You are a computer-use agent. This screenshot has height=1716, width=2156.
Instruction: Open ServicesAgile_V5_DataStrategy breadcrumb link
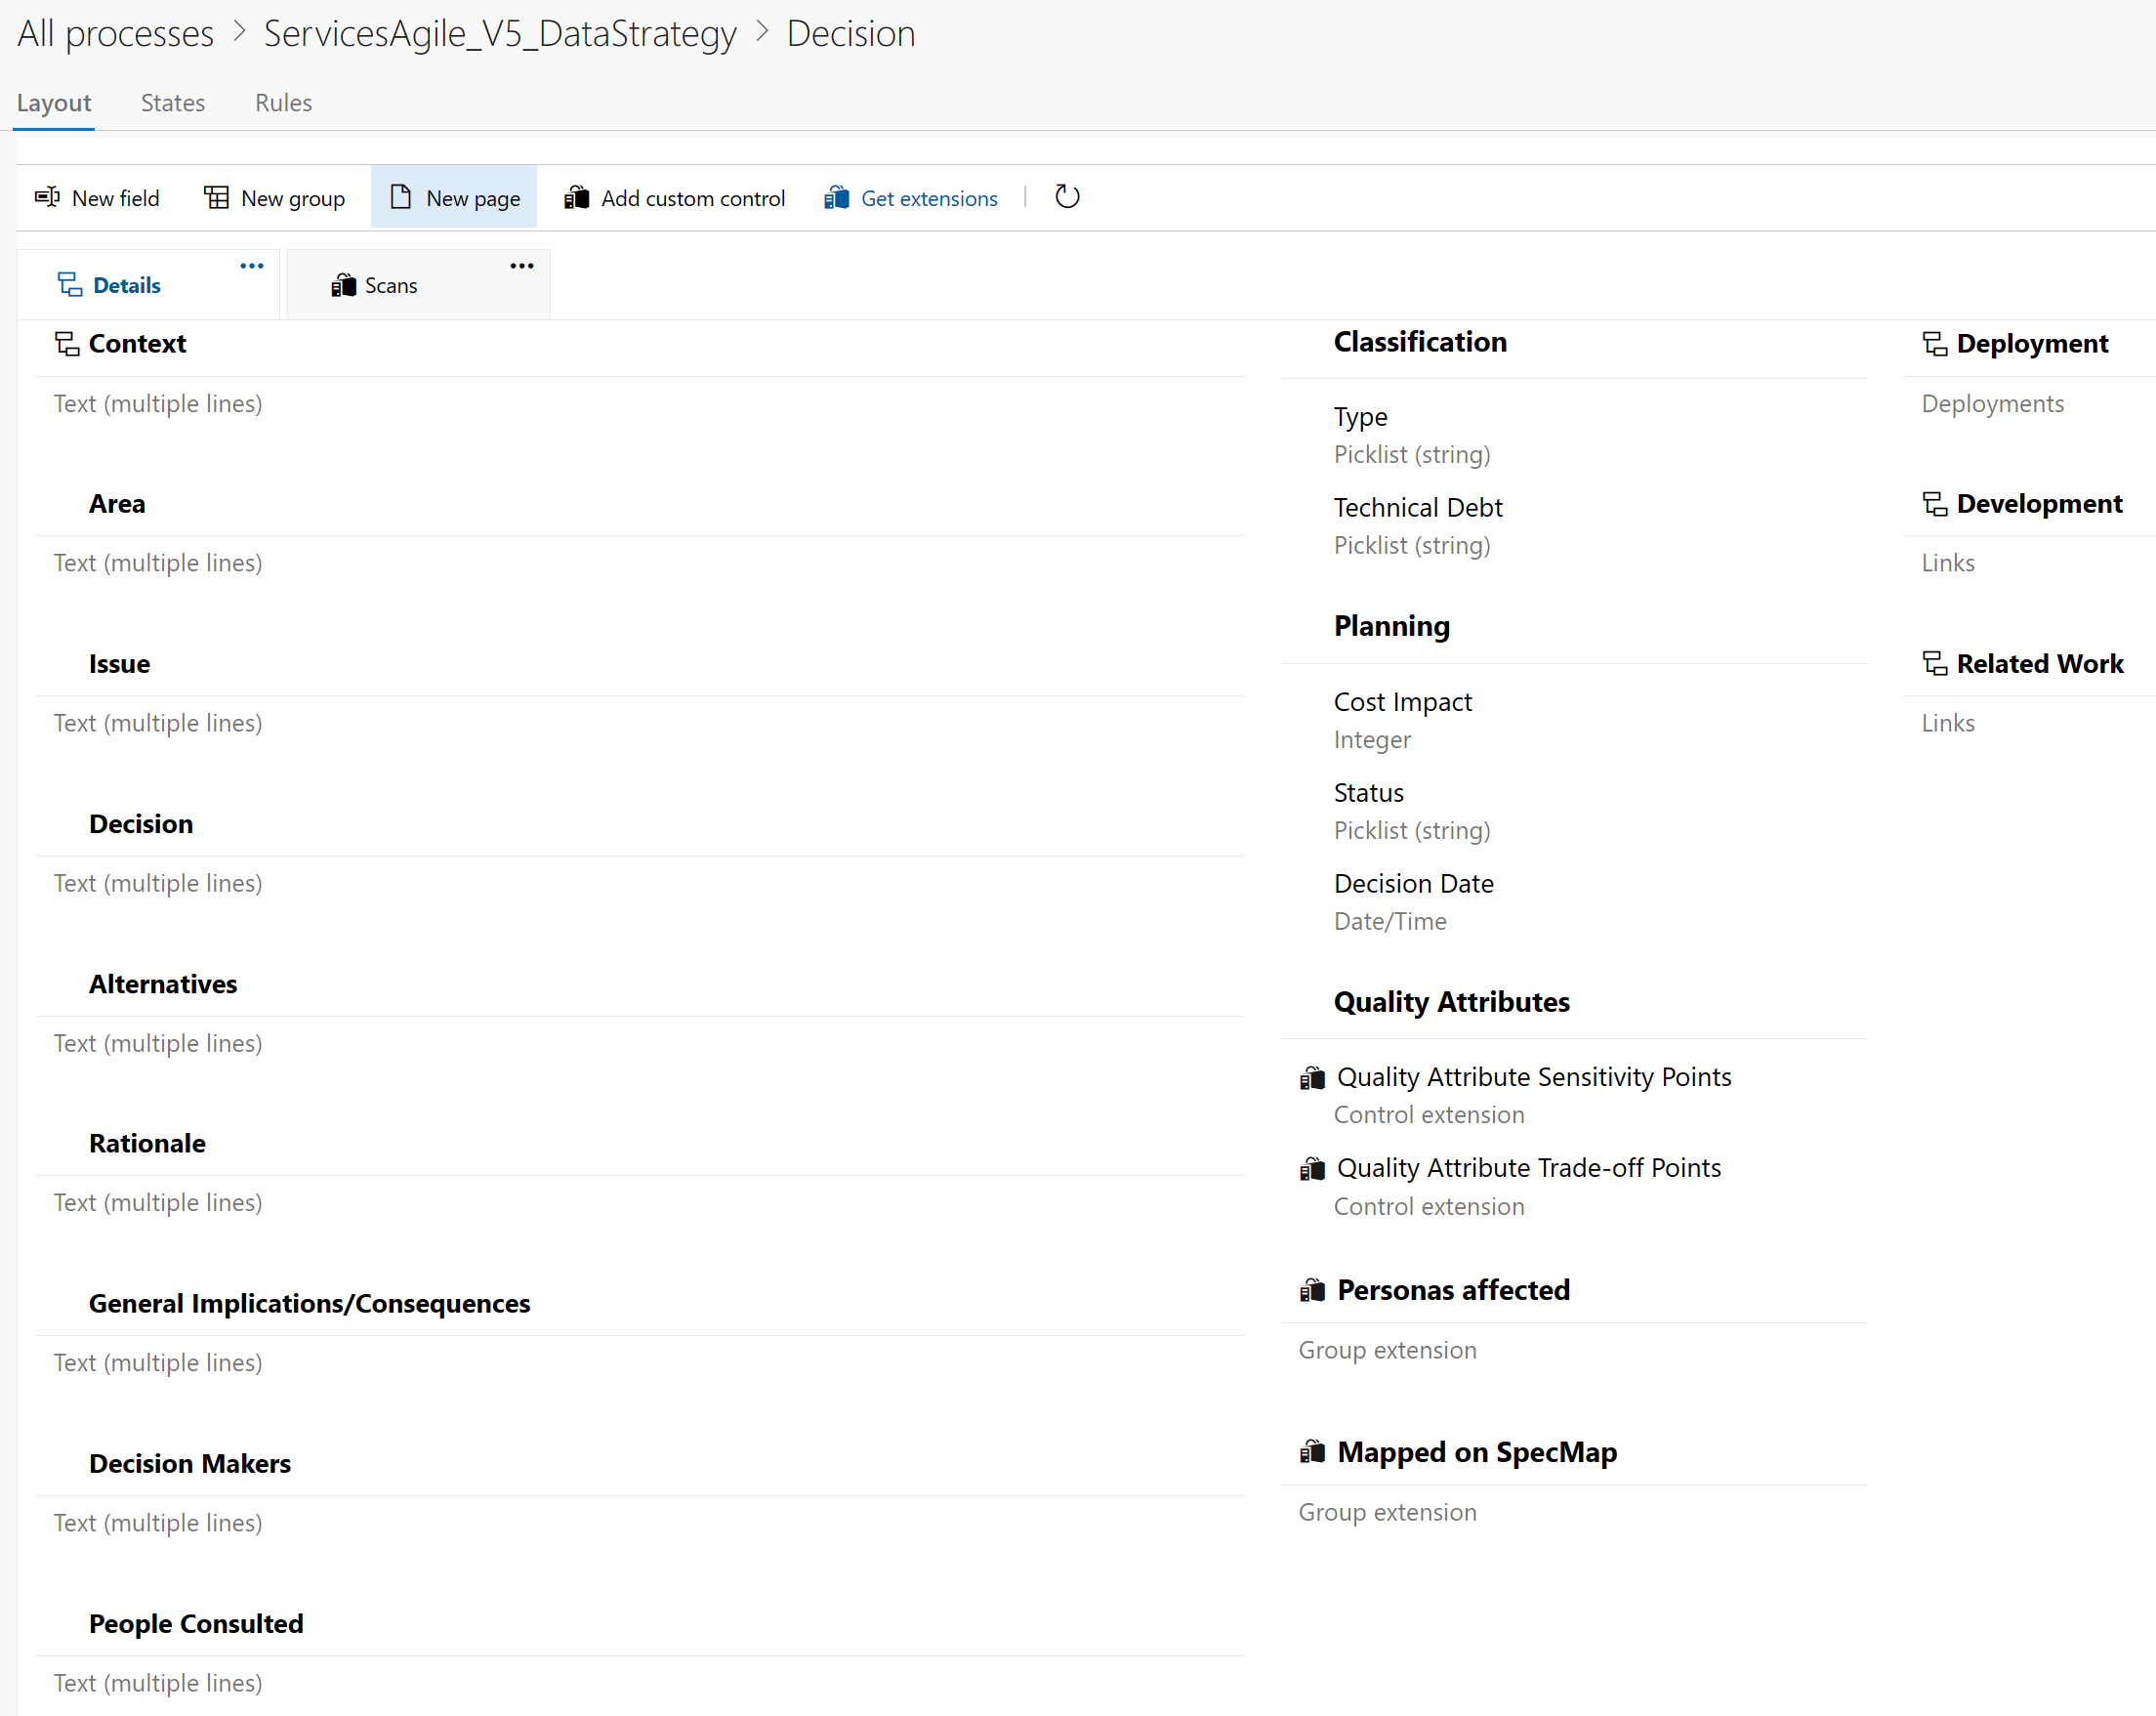[x=499, y=34]
